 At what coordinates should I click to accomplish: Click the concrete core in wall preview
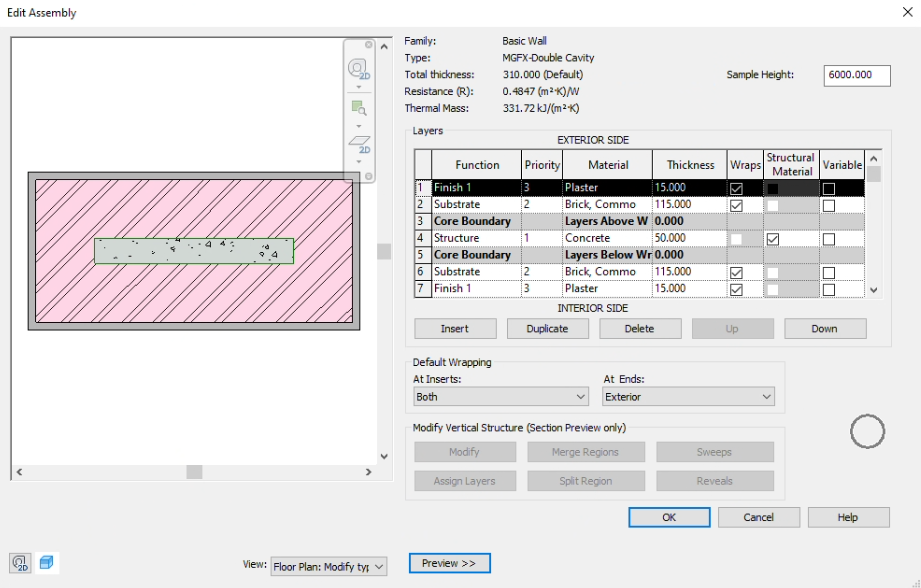(194, 251)
